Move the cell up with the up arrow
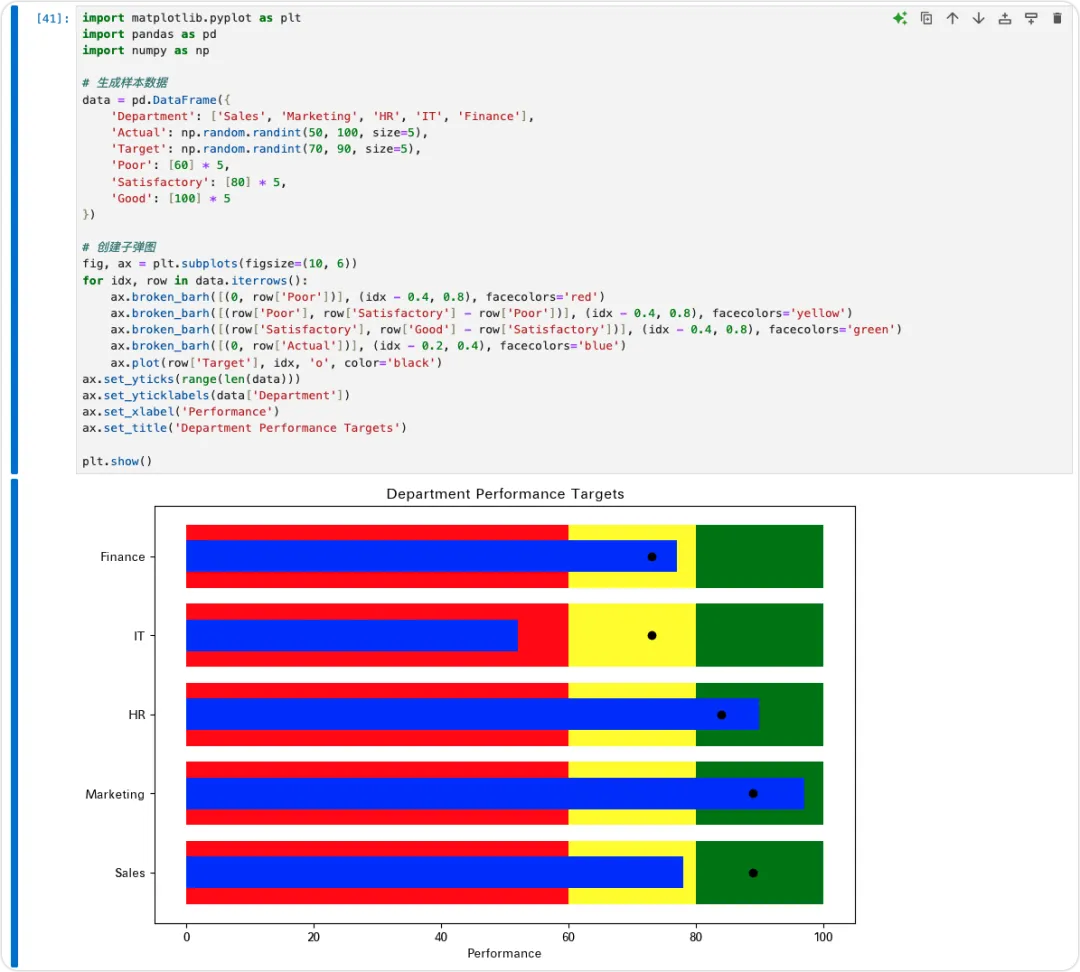 pos(953,19)
